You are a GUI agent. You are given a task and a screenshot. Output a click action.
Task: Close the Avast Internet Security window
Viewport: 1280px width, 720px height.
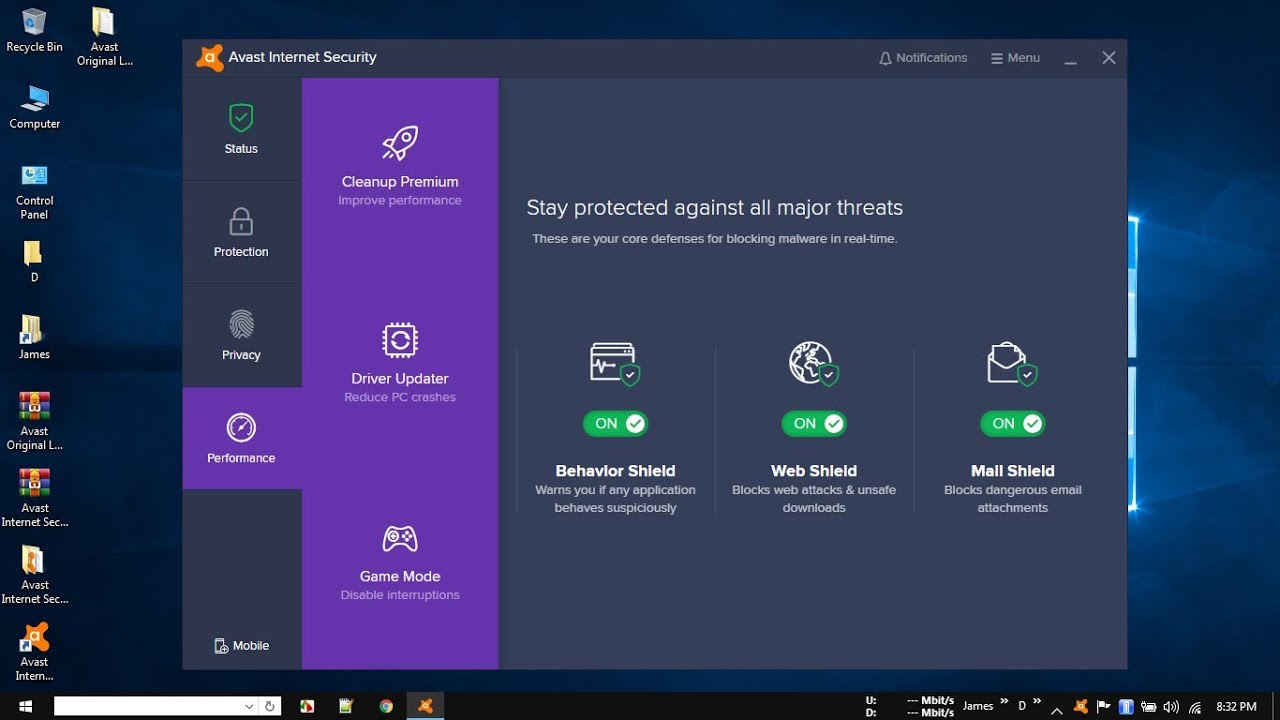(x=1109, y=58)
